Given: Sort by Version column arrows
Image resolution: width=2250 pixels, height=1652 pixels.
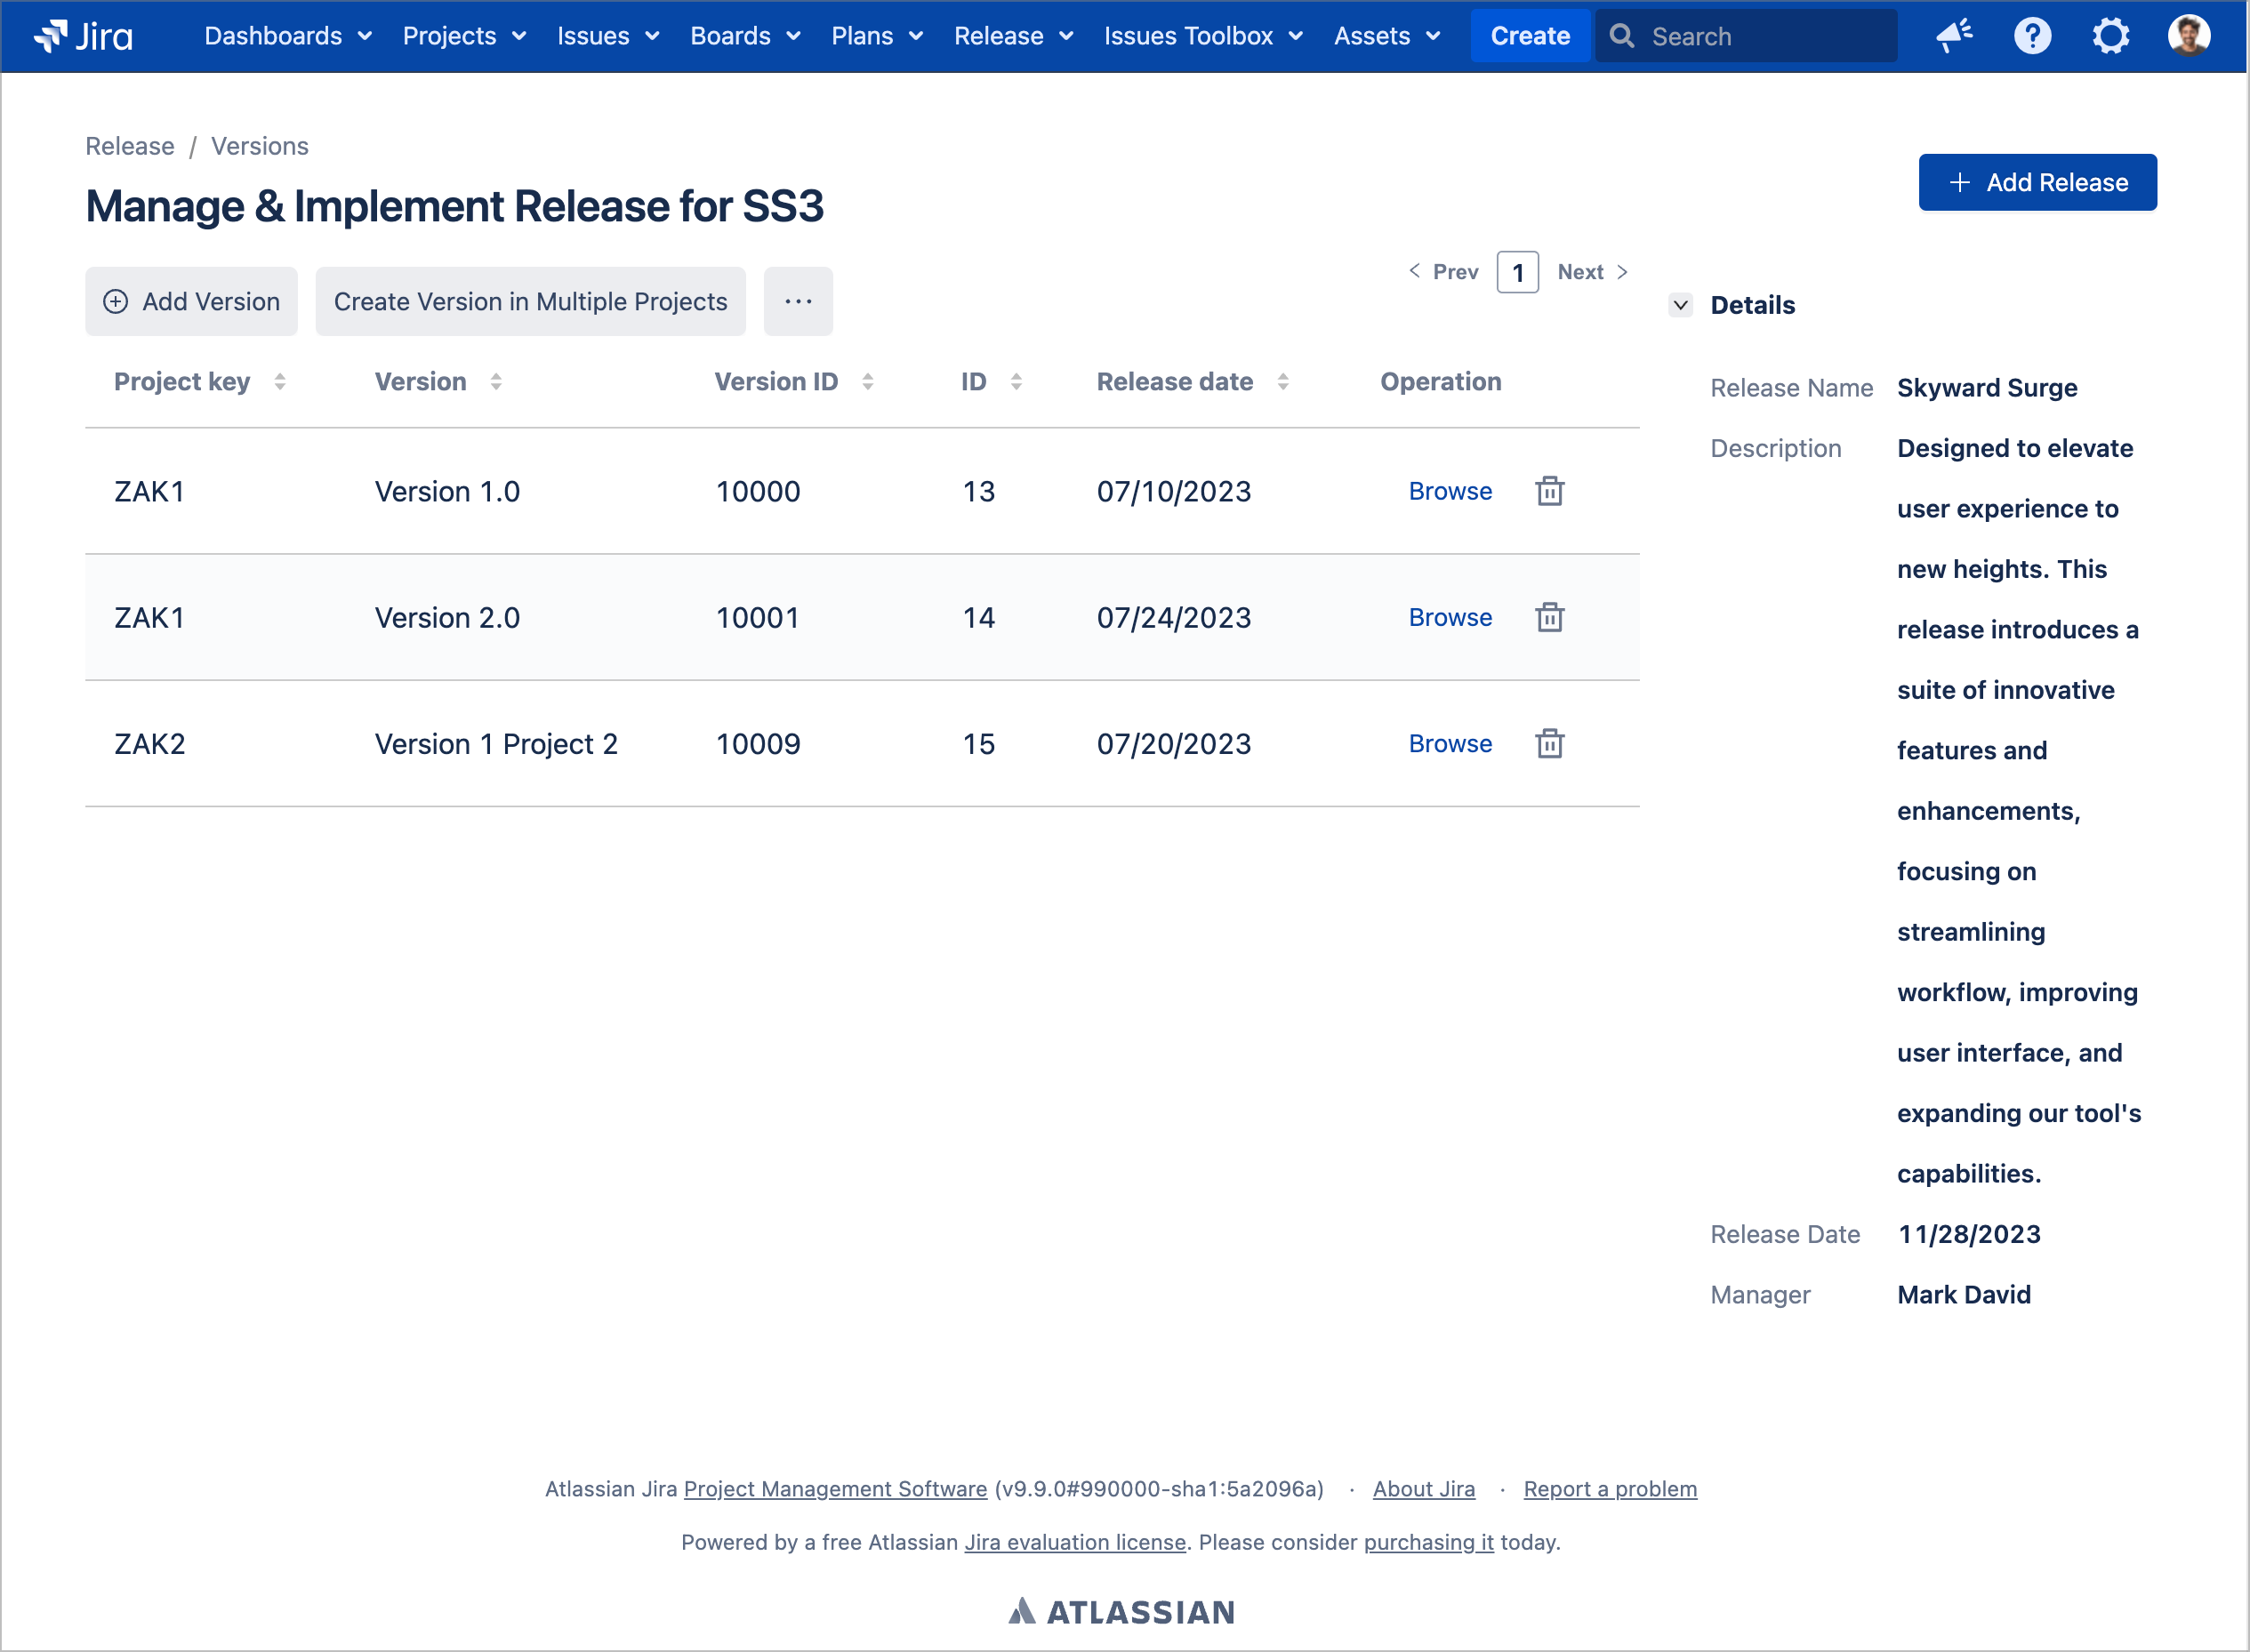Looking at the screenshot, I should [496, 381].
